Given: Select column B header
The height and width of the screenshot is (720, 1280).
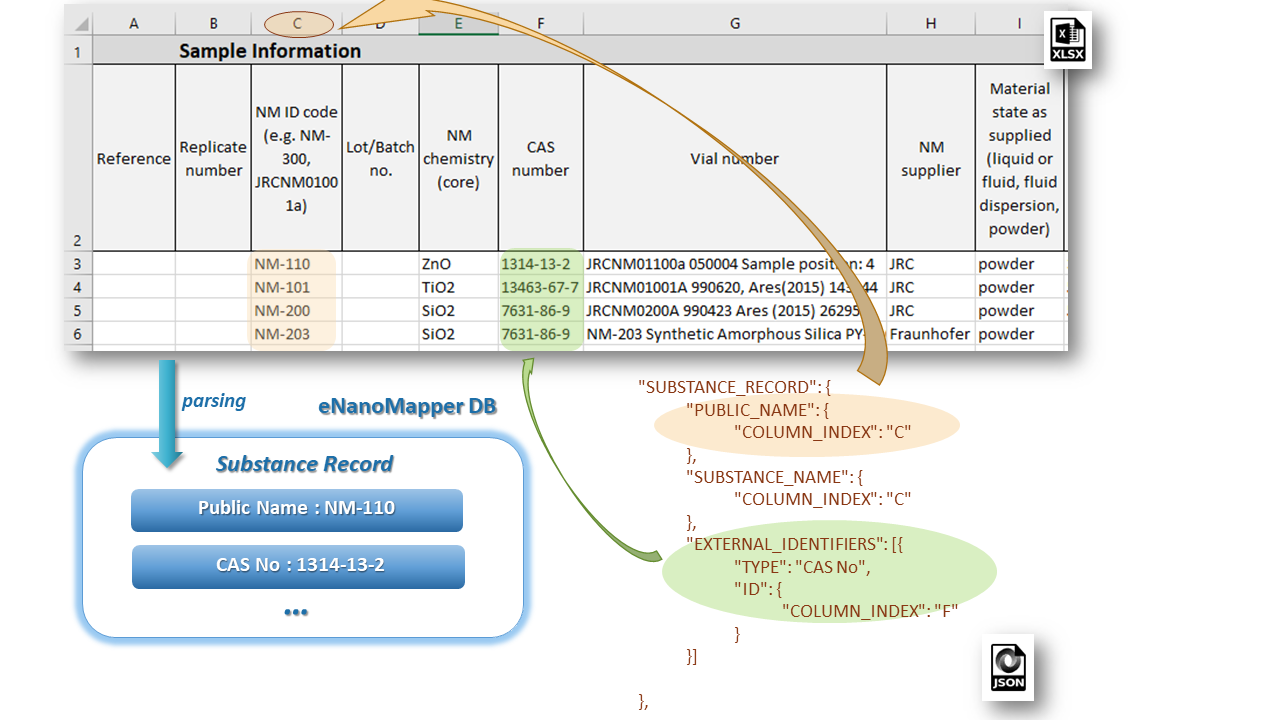Looking at the screenshot, I should click(213, 23).
